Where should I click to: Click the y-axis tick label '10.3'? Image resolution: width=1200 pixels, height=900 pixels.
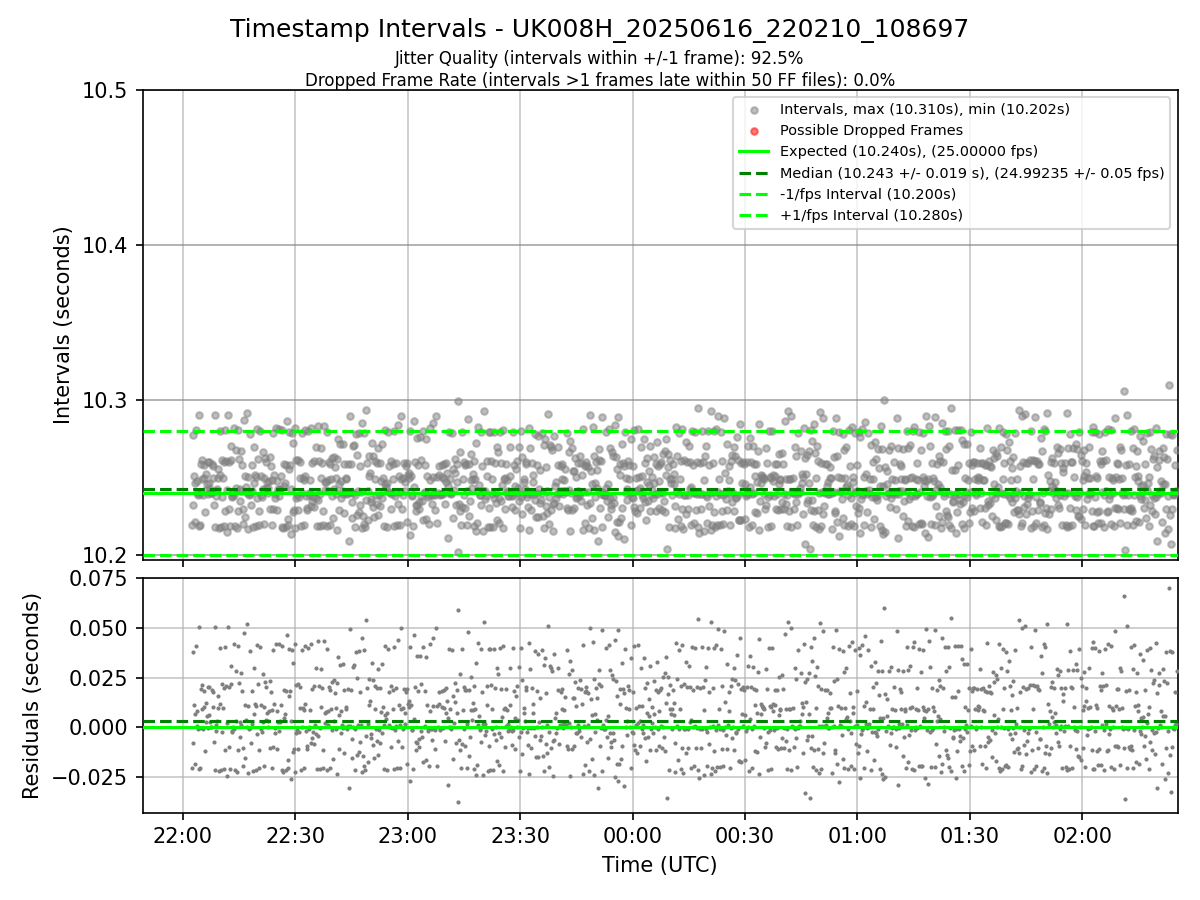105,401
